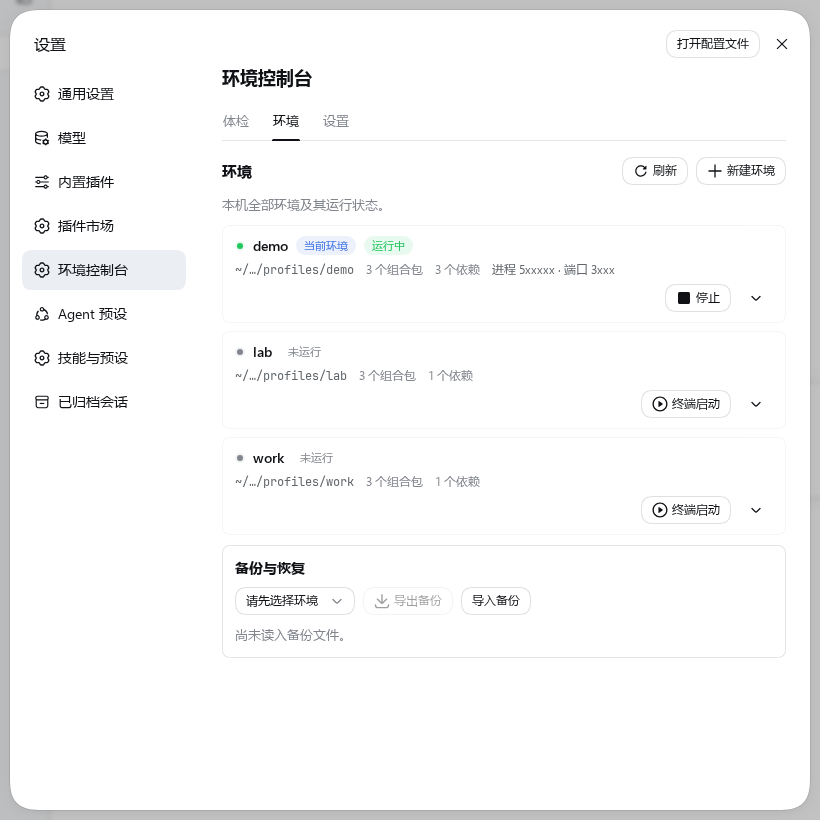820x820 pixels.
Task: Click the play icon for work environment
Action: [x=659, y=510]
